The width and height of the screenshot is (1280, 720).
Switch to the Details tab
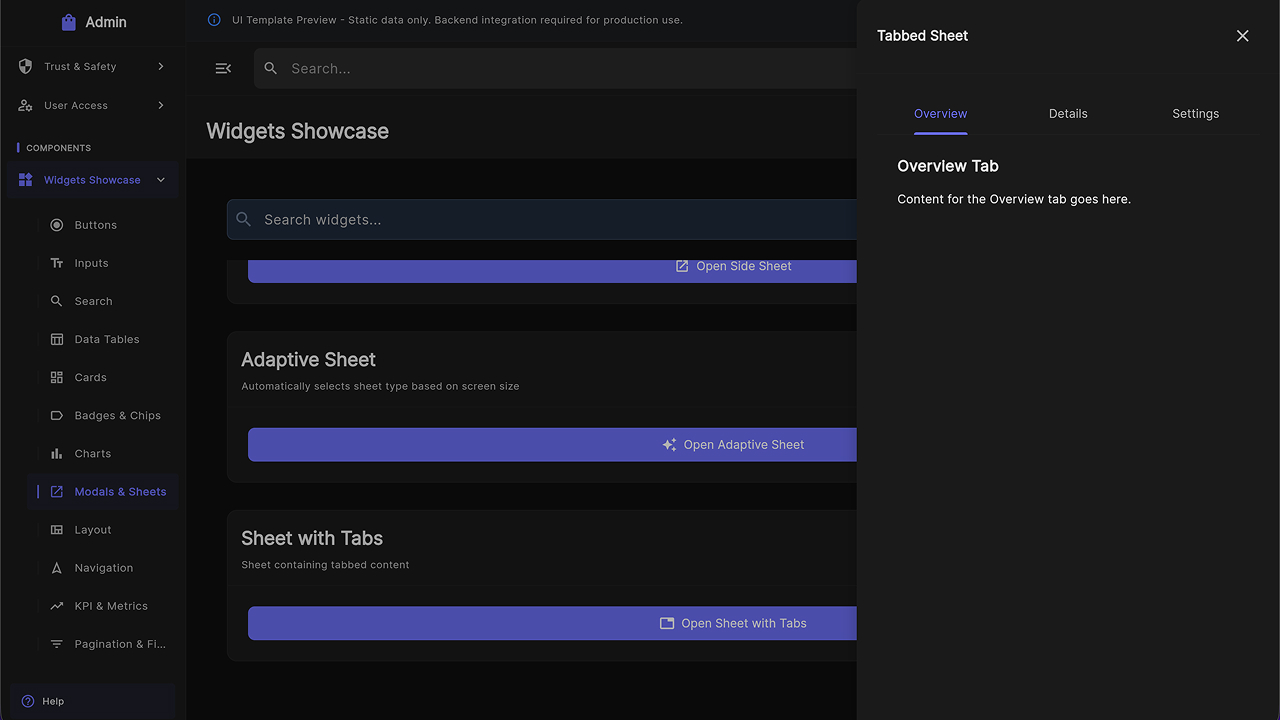[x=1068, y=114]
